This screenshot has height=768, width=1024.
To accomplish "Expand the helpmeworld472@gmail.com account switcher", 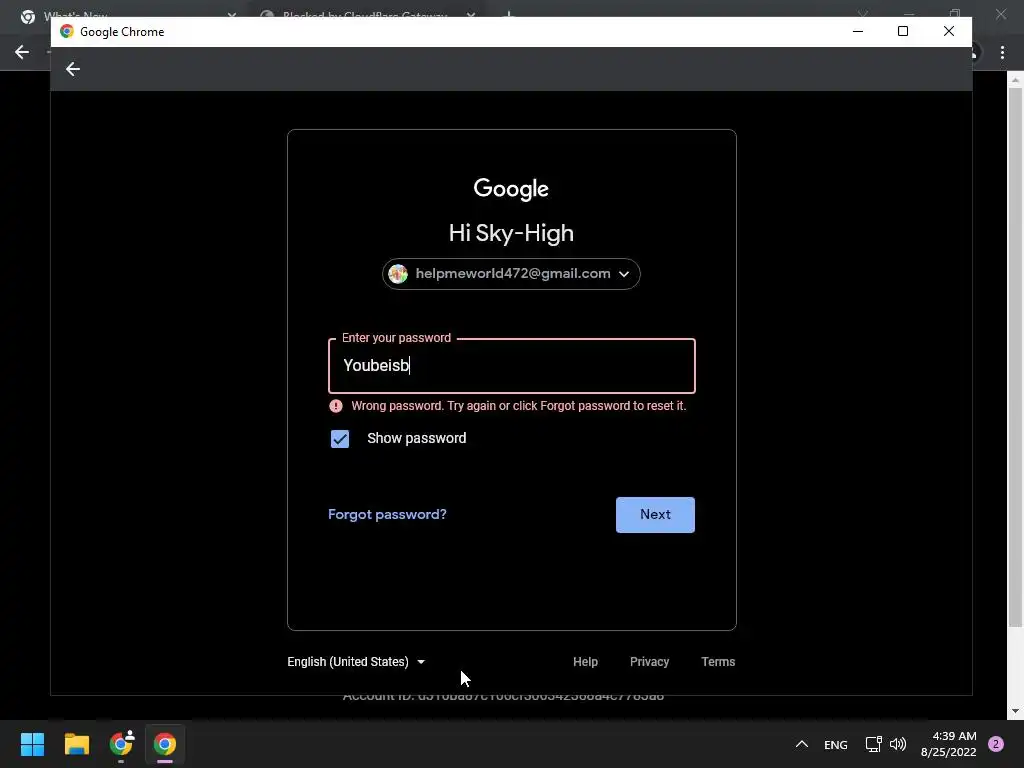I will 511,274.
